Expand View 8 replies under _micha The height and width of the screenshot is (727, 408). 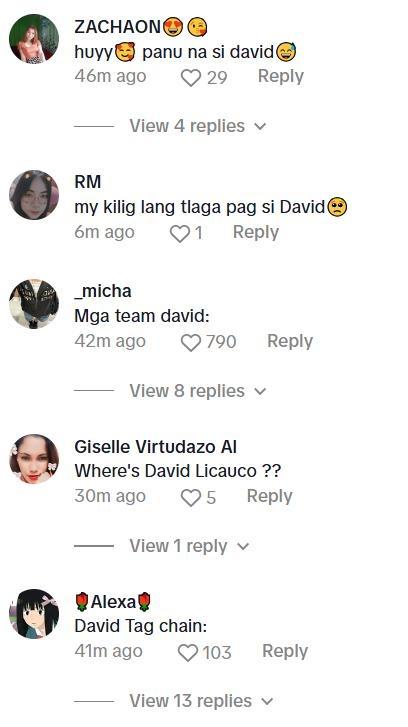pyautogui.click(x=198, y=391)
